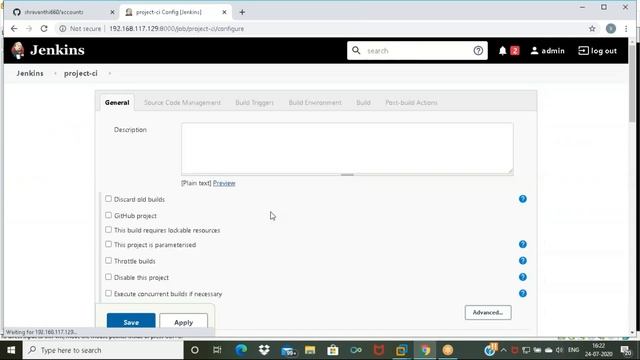Switch to Chrome in the taskbar
Screen dimensions: 640x360
425,350
